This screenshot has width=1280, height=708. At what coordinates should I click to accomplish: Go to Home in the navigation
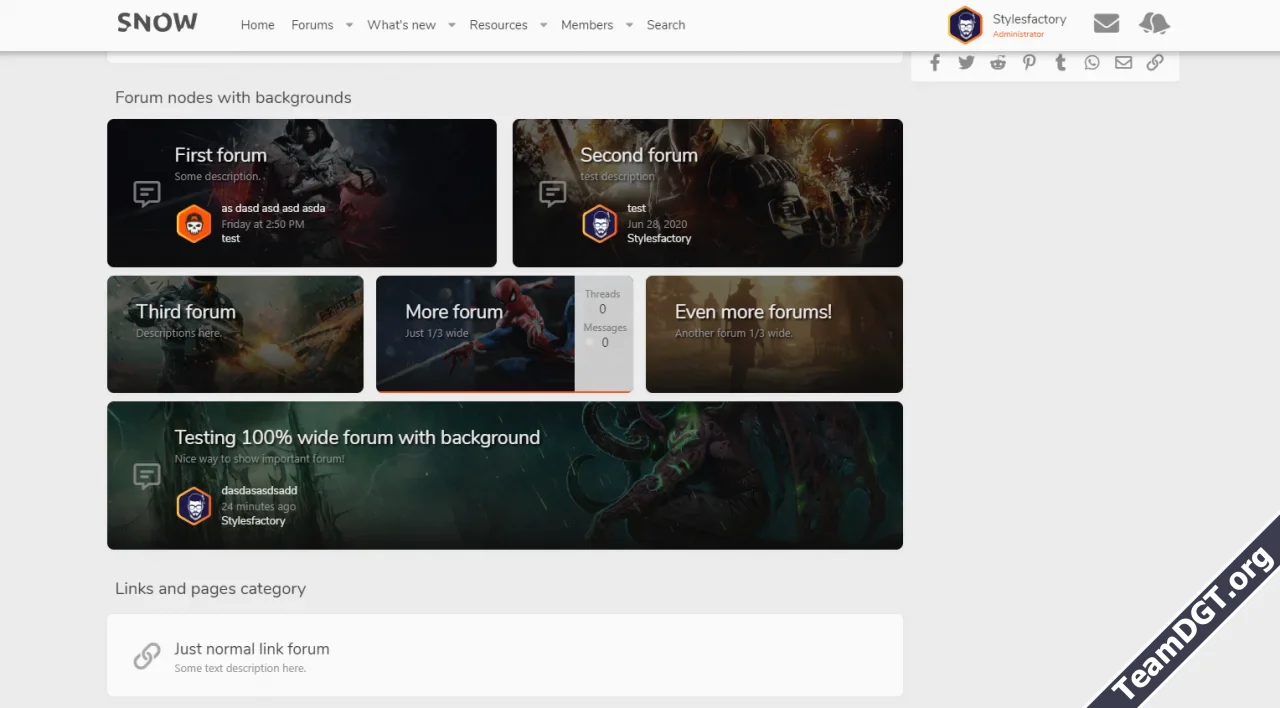[257, 25]
